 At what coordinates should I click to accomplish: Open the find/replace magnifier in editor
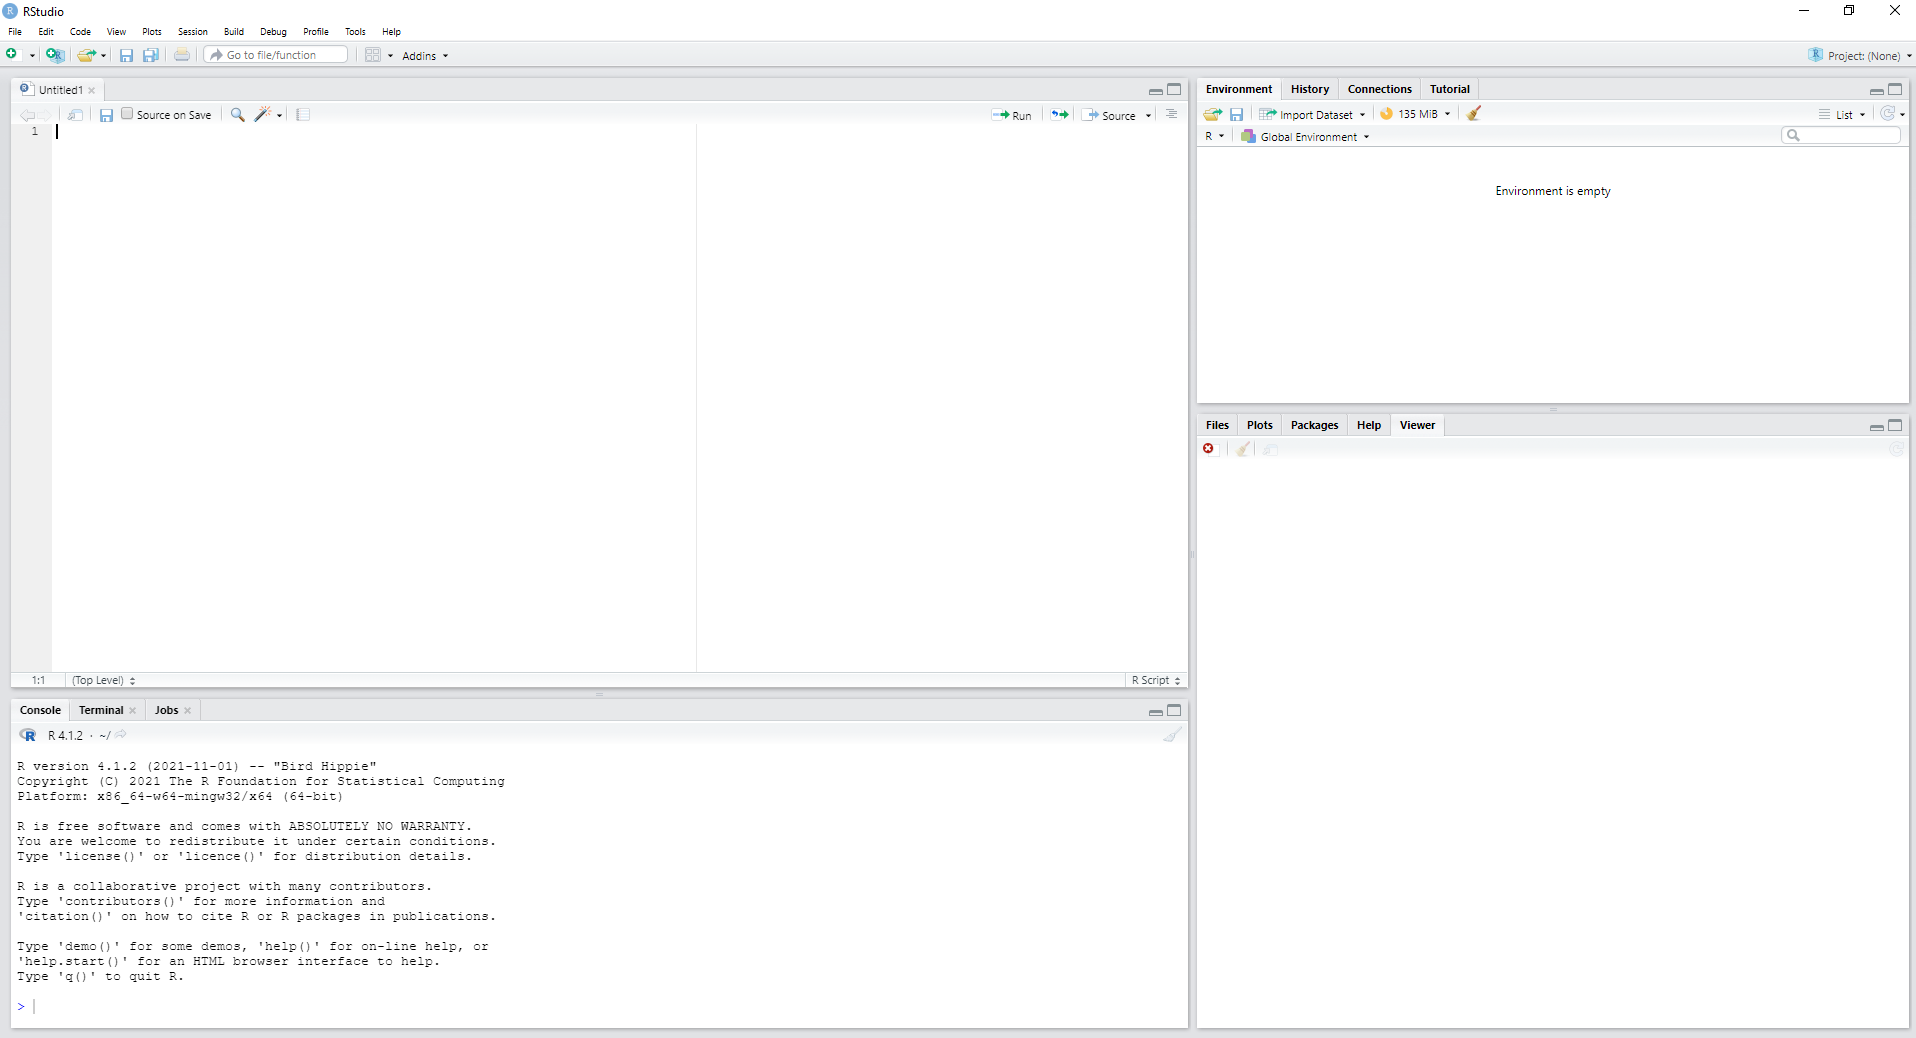pyautogui.click(x=237, y=115)
